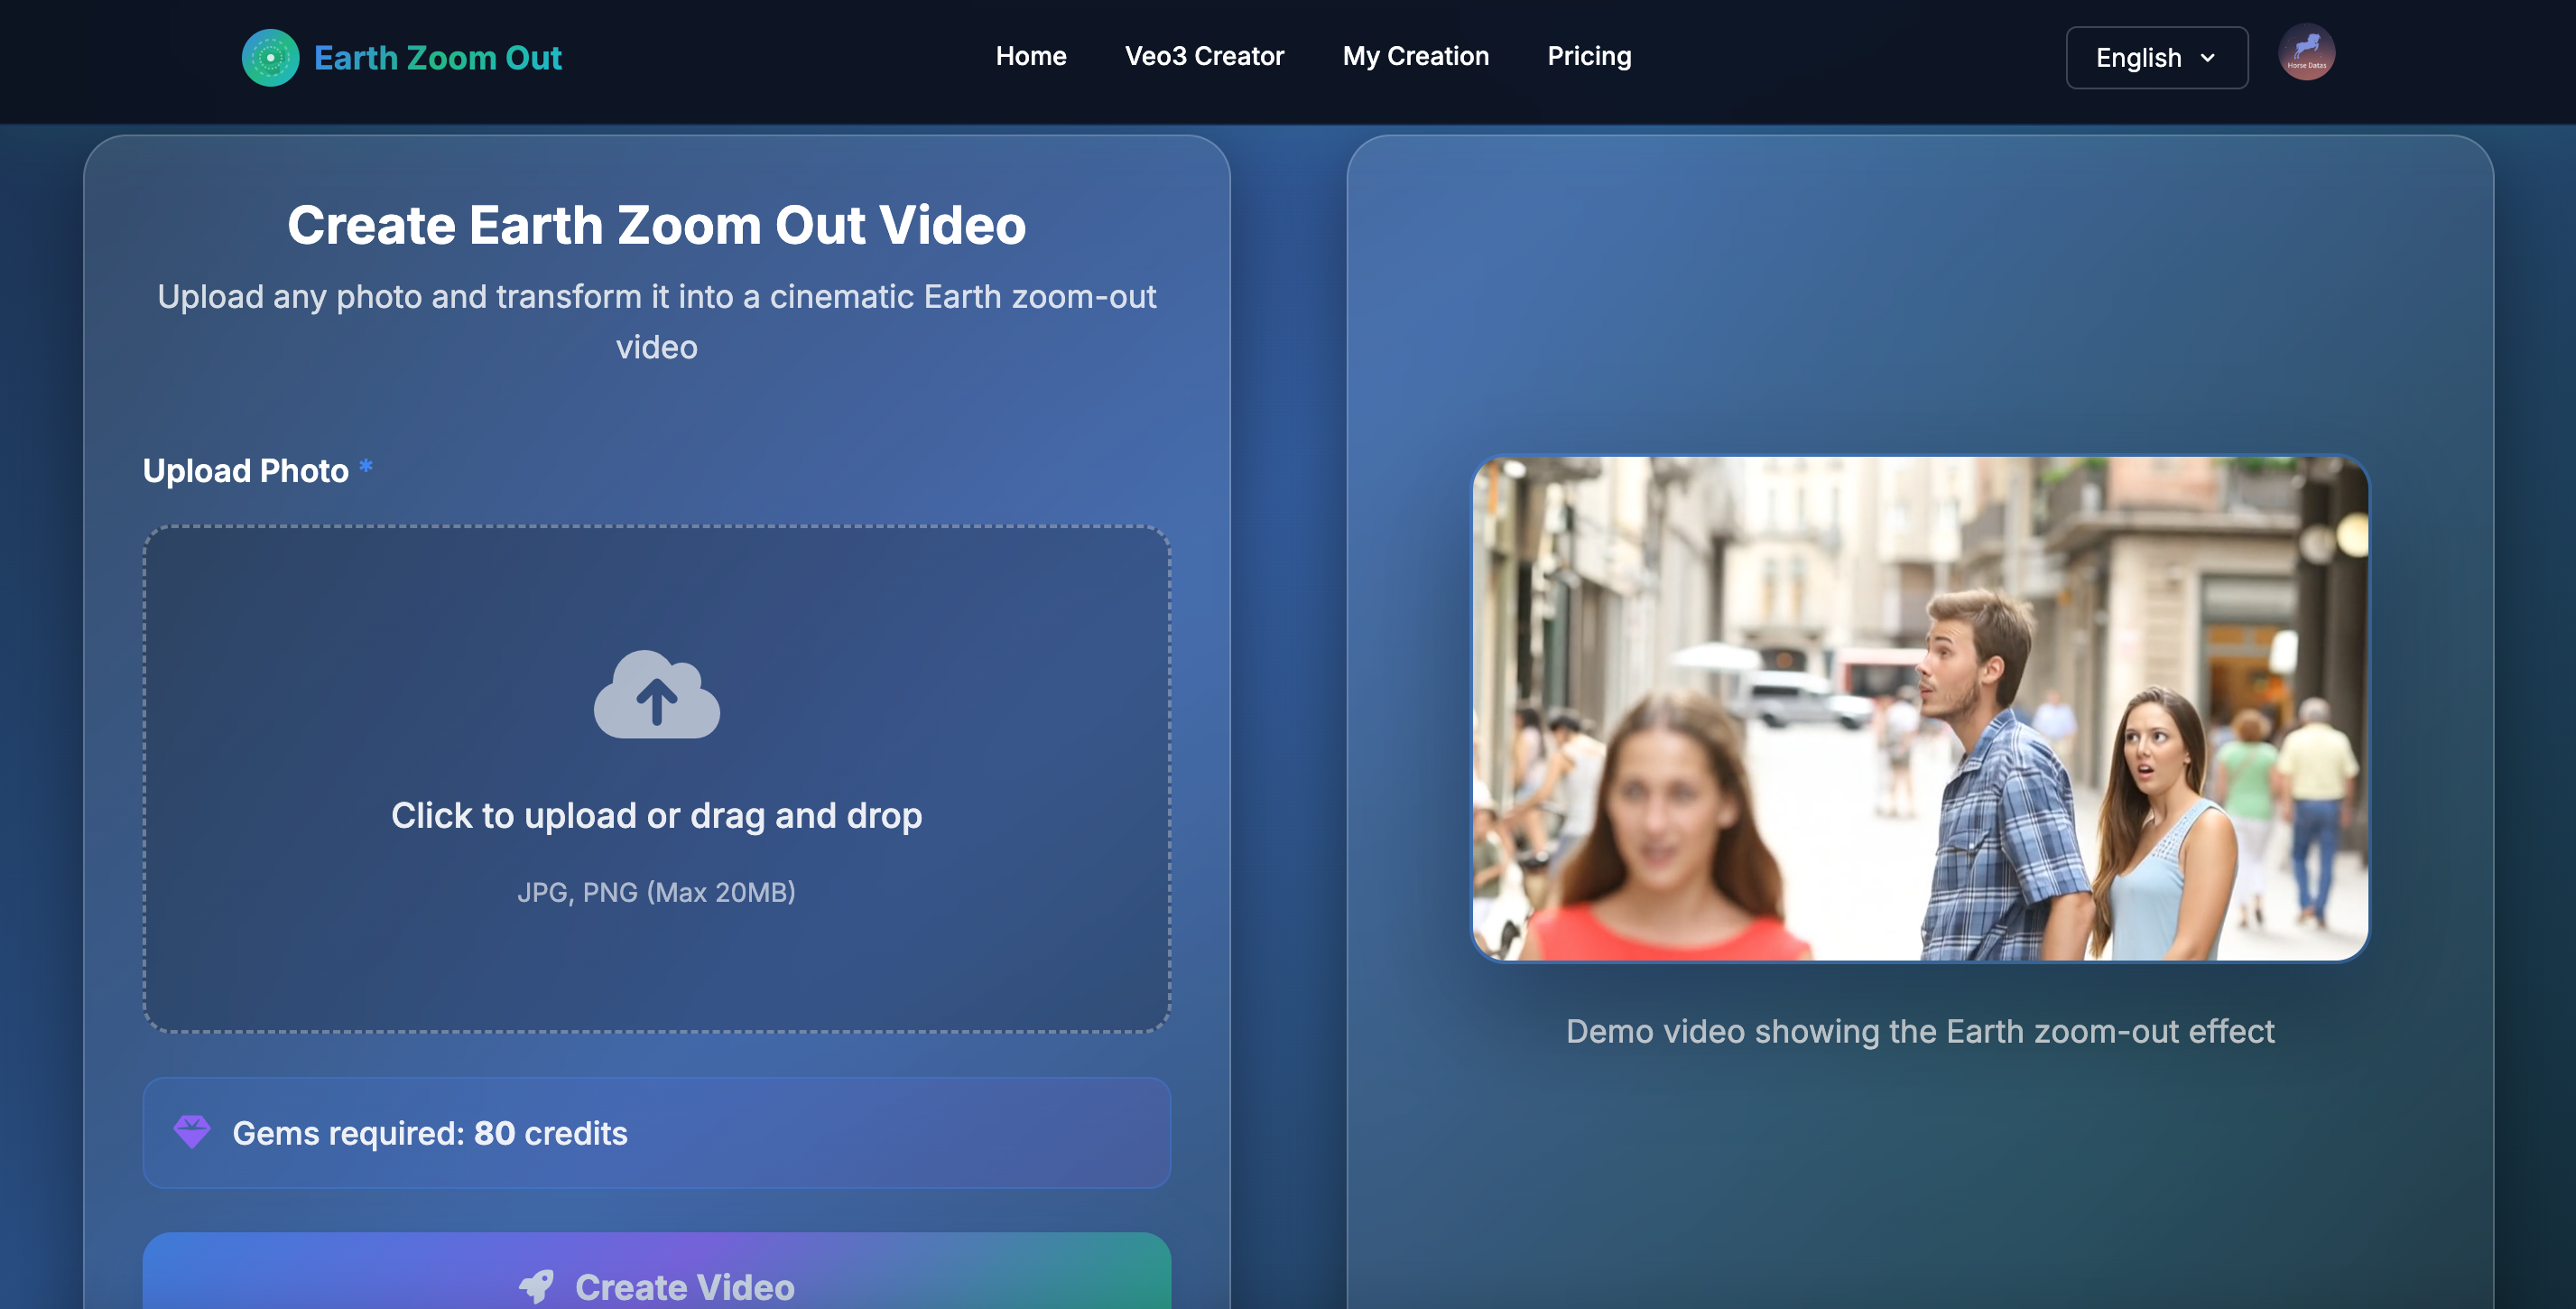Screen dimensions: 2576x1309
Task: Go to the Home menu item
Action: pos(1031,56)
